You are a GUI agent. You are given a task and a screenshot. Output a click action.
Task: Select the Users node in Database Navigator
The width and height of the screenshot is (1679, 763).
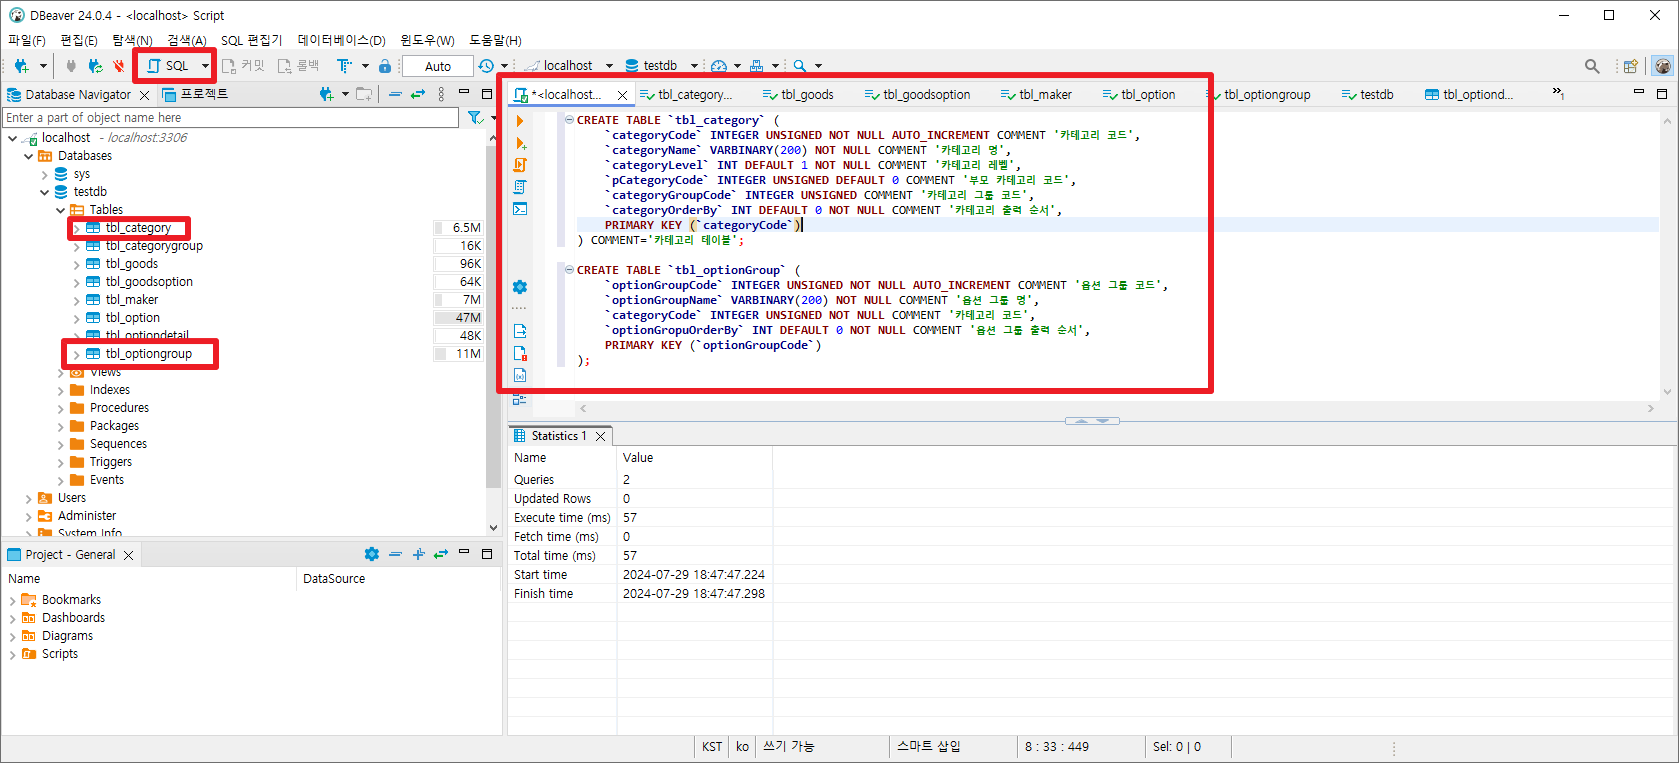coord(72,498)
